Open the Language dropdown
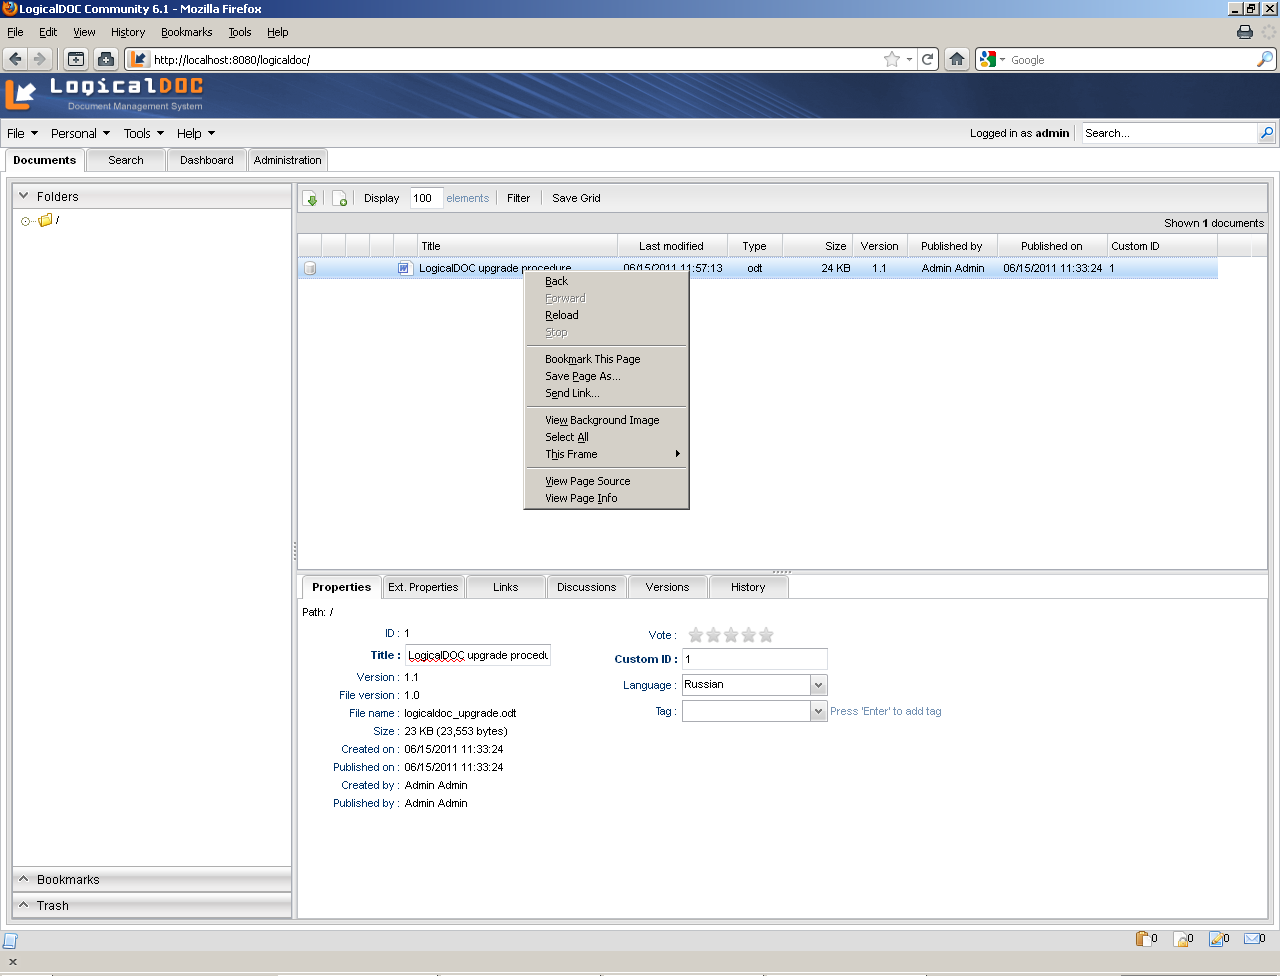This screenshot has height=976, width=1280. click(818, 685)
